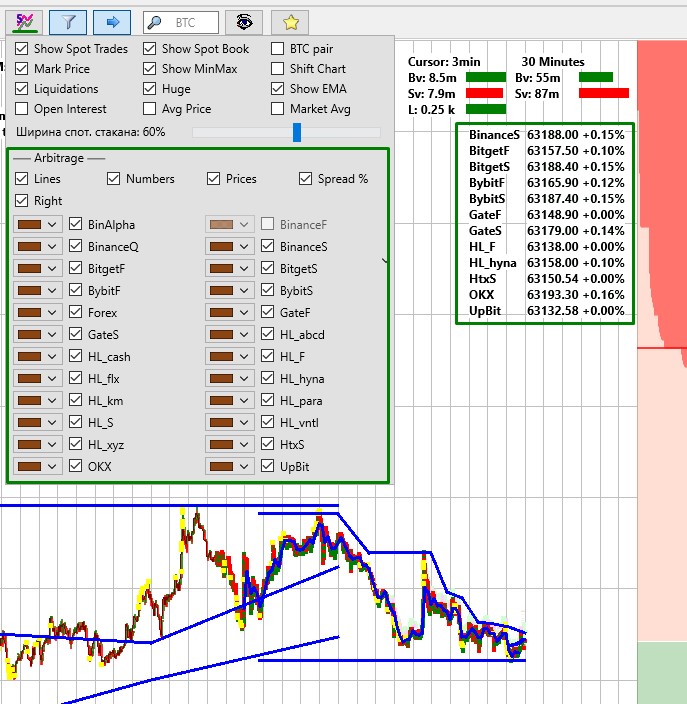Screen dimensions: 687x704
Task: Toggle Arbitrage Lines checkbox
Action: point(22,179)
